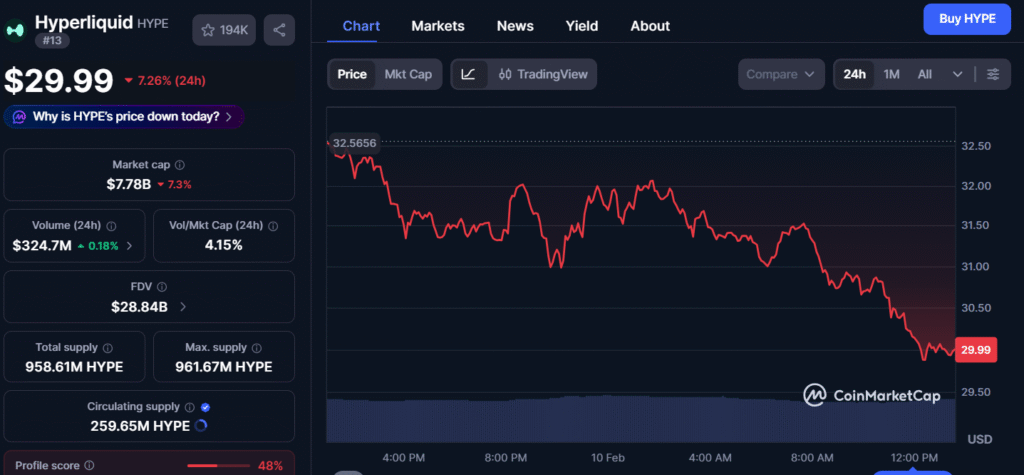Click the share icon button
The height and width of the screenshot is (475, 1024).
(x=279, y=30)
